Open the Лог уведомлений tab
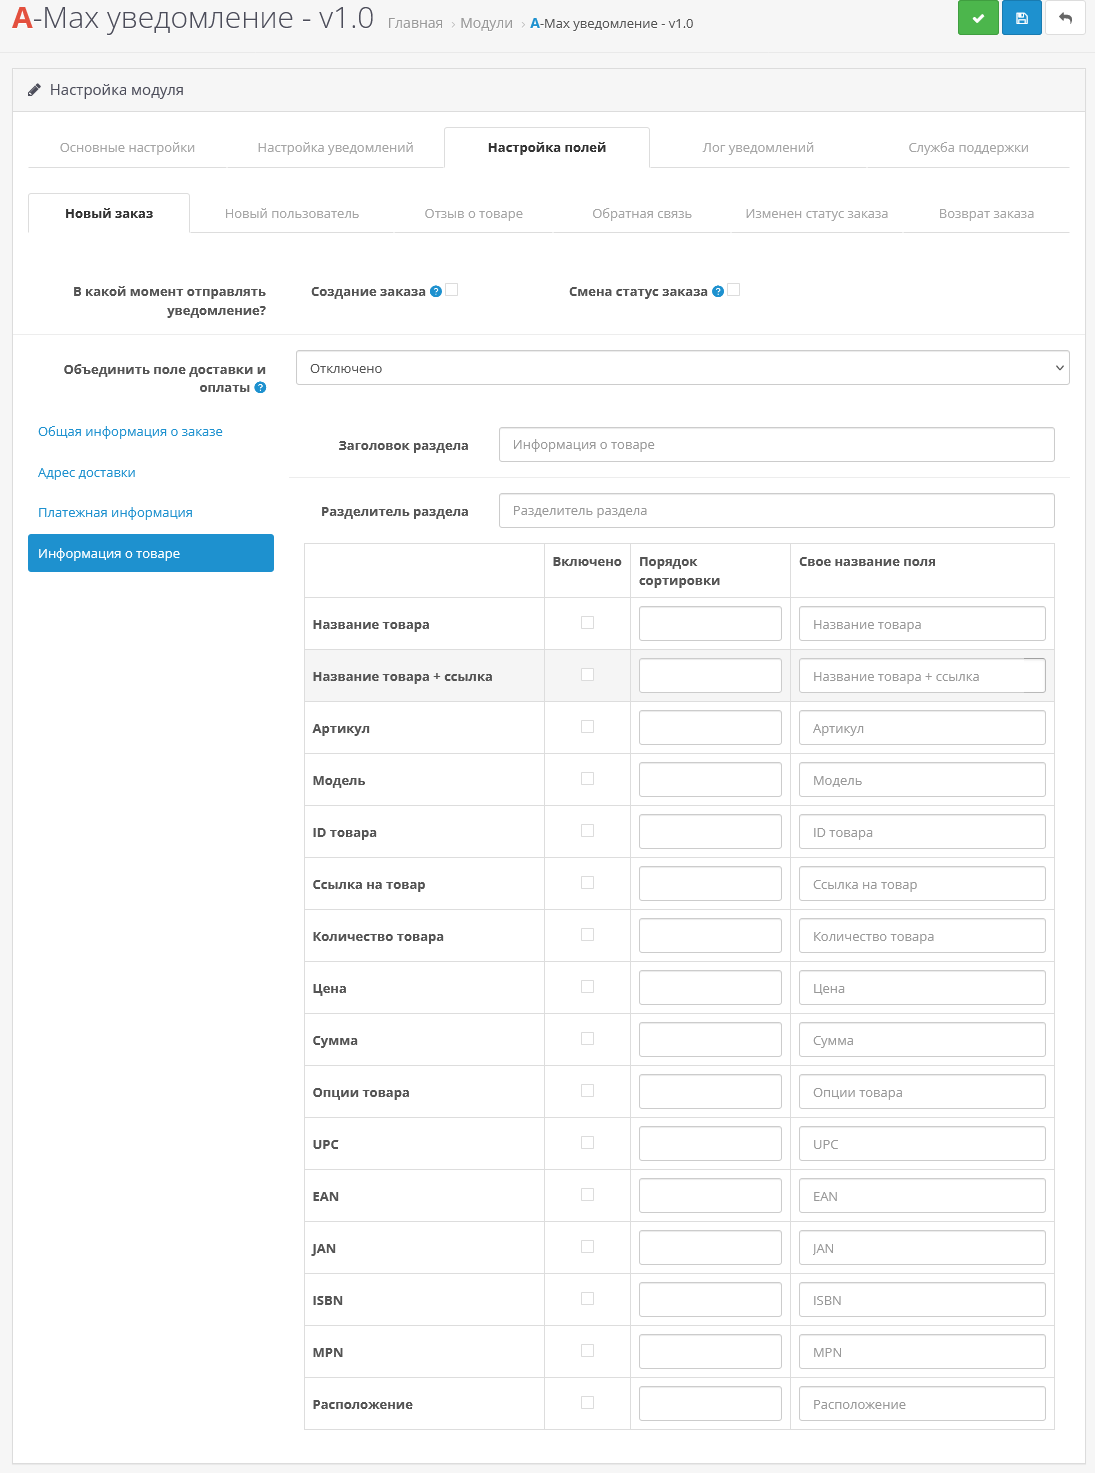The height and width of the screenshot is (1473, 1095). 758,148
